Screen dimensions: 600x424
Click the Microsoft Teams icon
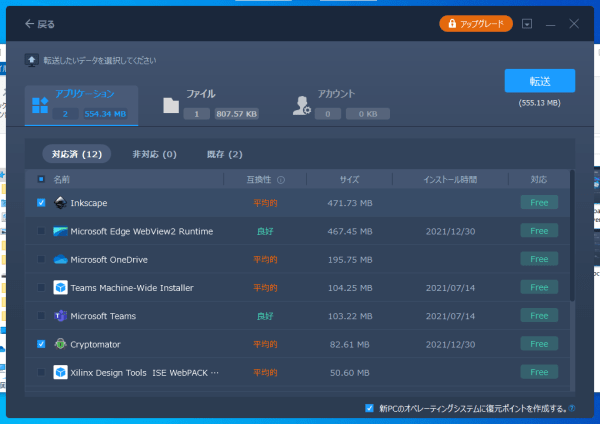pyautogui.click(x=60, y=316)
